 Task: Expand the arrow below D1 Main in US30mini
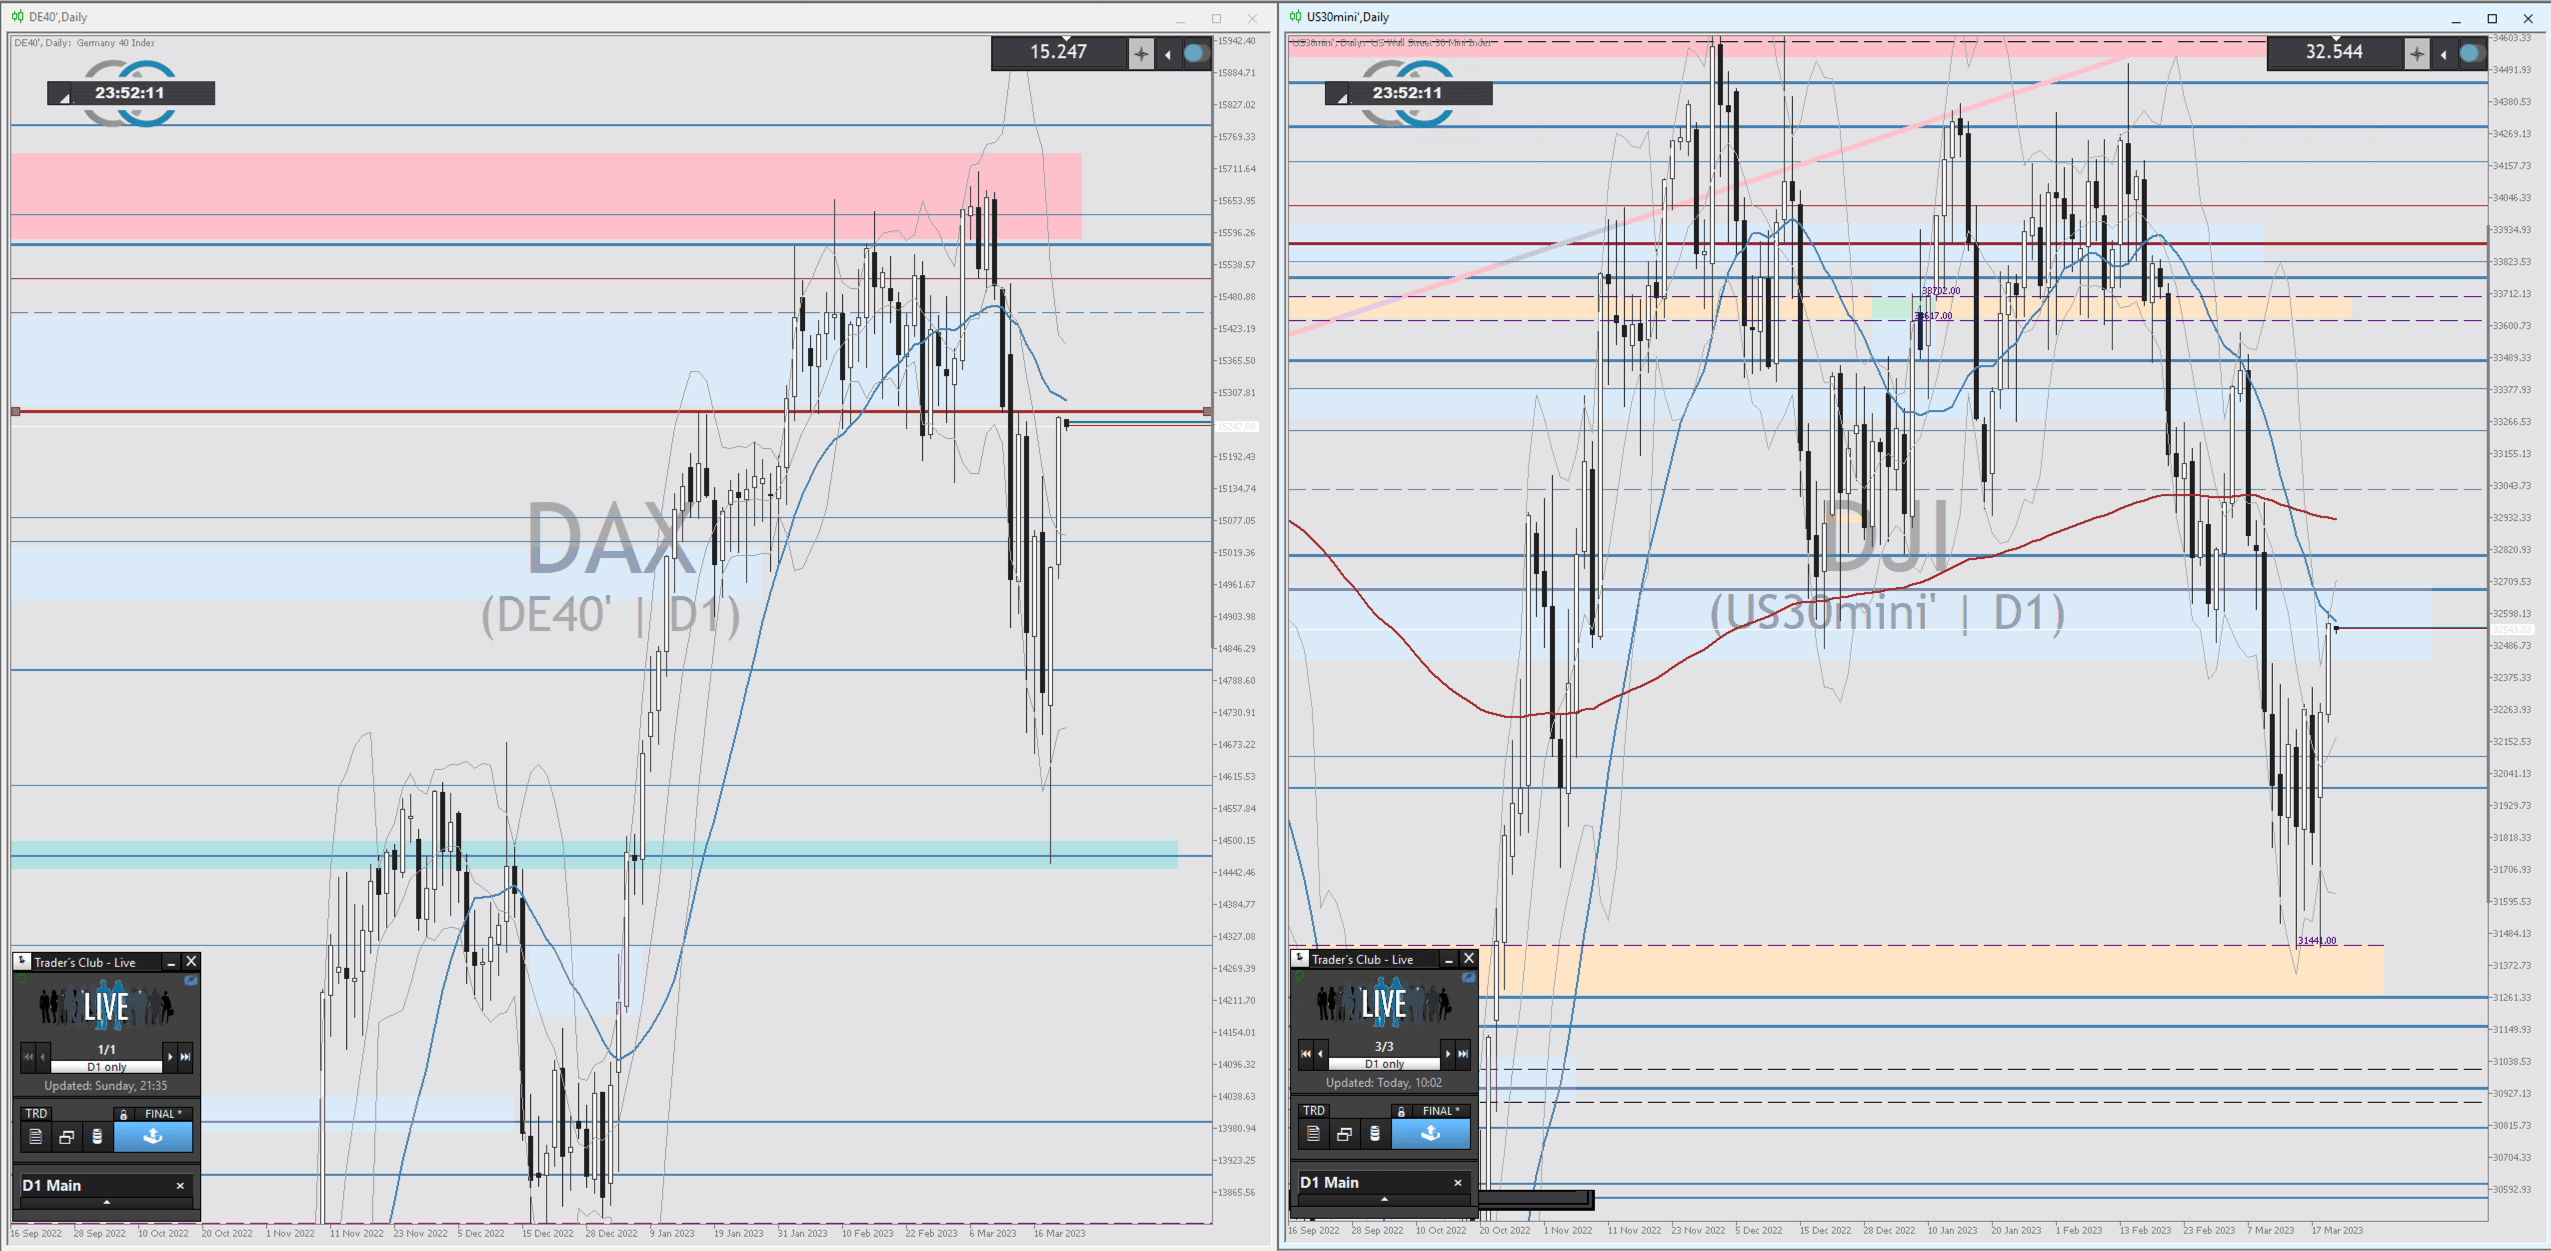1385,1199
